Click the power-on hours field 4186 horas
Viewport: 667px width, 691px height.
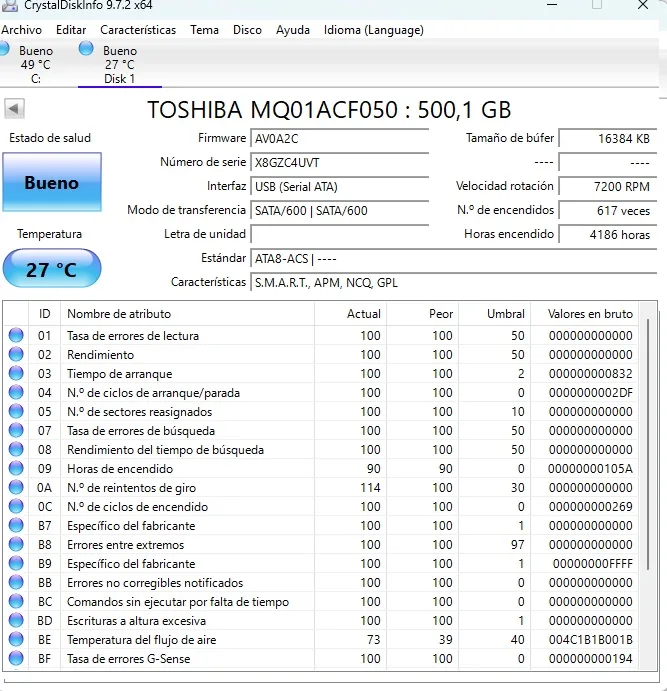(608, 234)
